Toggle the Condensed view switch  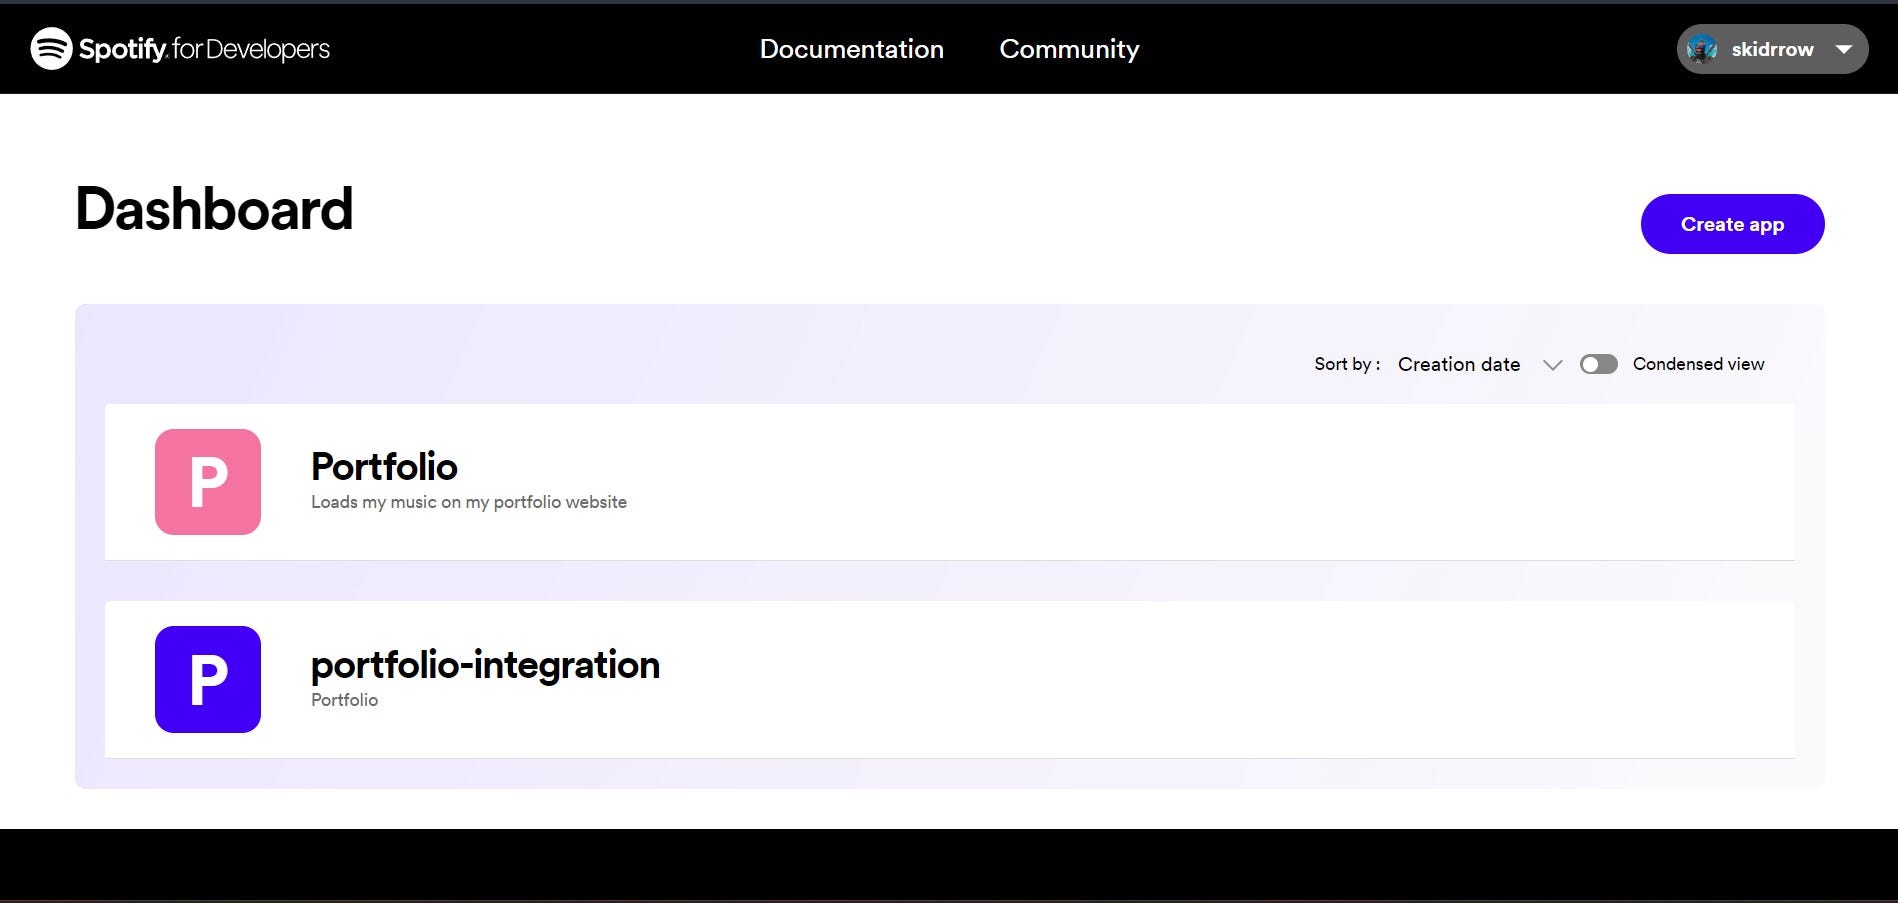[x=1598, y=364]
